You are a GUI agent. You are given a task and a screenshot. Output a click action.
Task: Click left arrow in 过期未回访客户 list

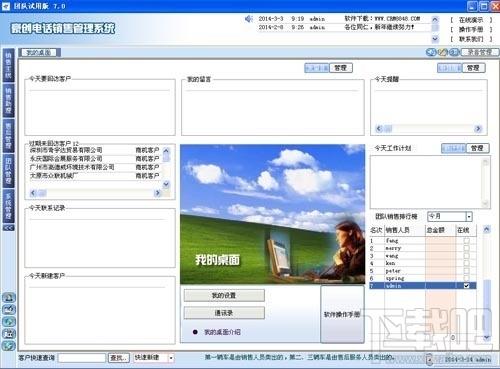coord(33,193)
